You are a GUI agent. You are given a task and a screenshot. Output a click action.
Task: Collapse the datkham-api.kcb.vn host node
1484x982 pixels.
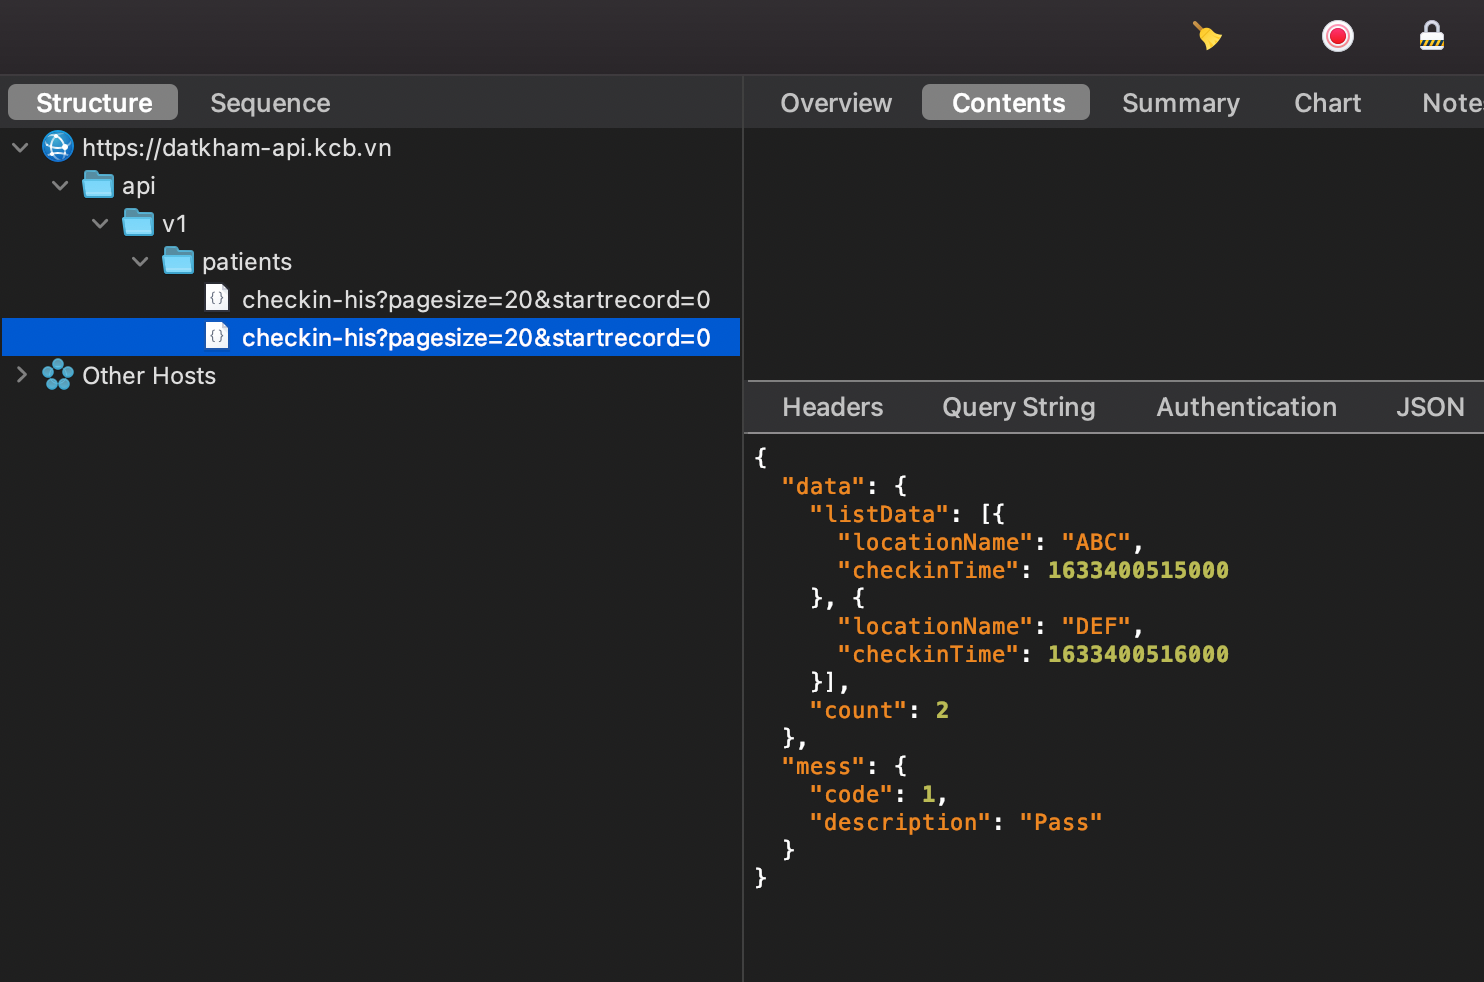click(x=20, y=148)
